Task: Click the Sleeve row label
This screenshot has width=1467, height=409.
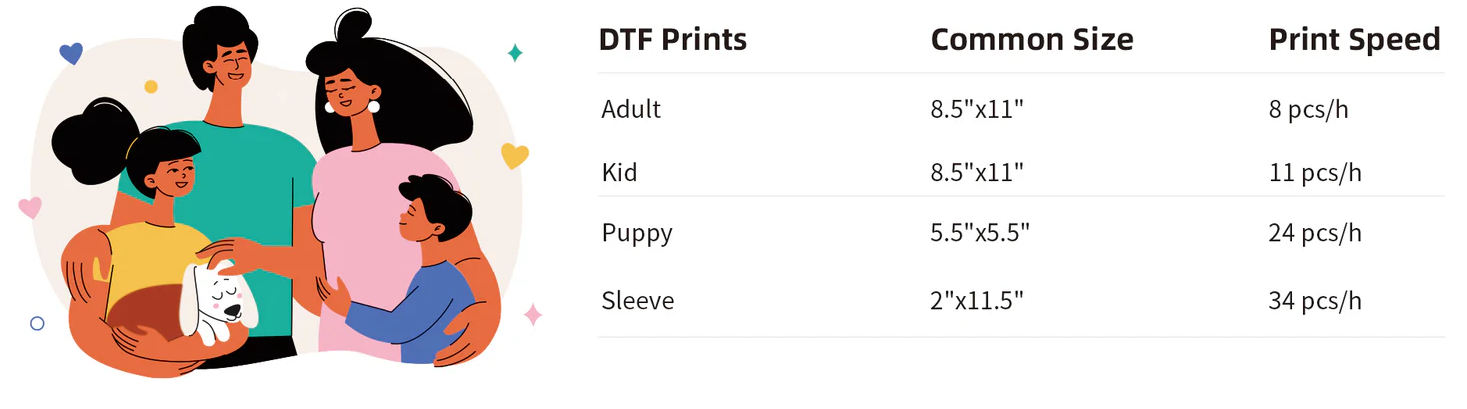Action: pos(638,300)
